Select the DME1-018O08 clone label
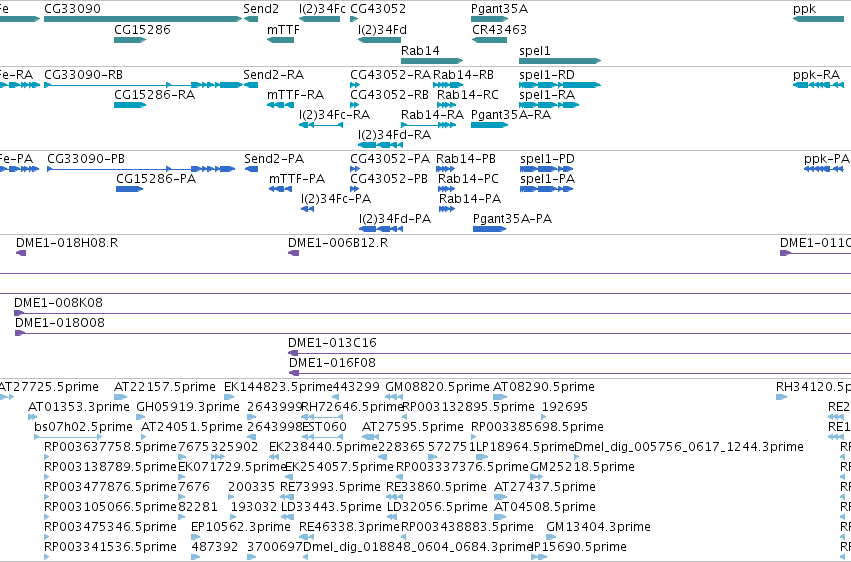Viewport: 851px width, 562px height. pyautogui.click(x=60, y=323)
